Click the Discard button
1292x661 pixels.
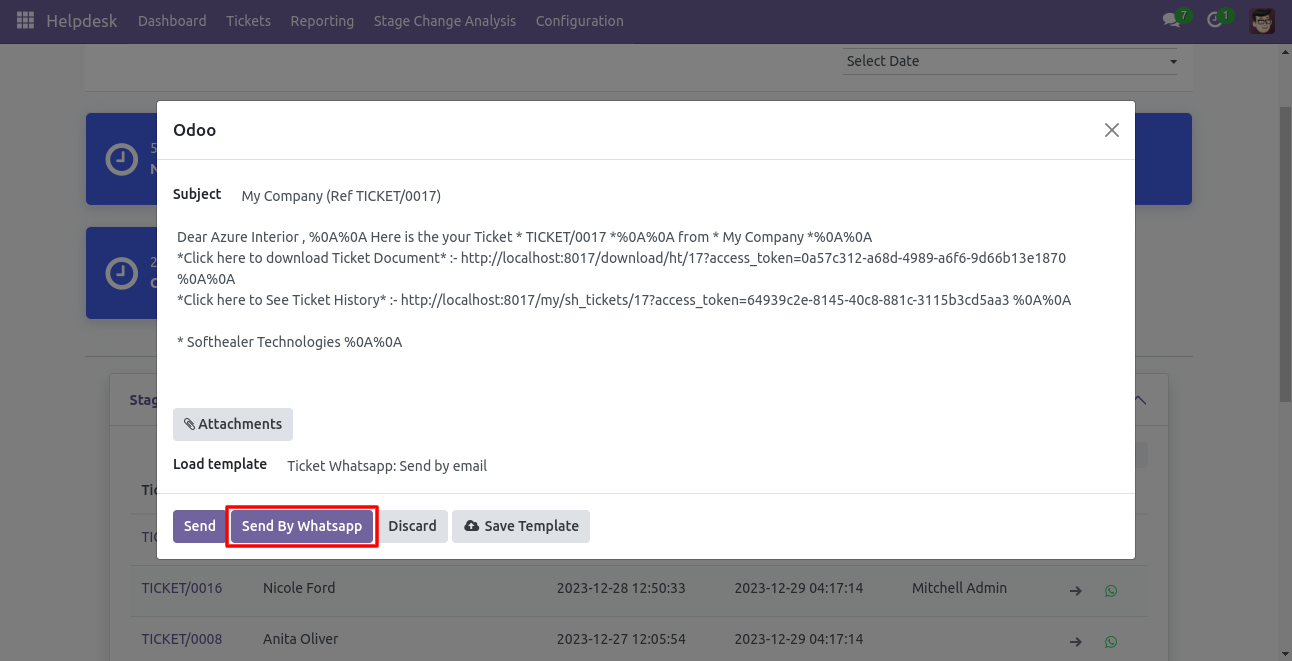click(412, 526)
